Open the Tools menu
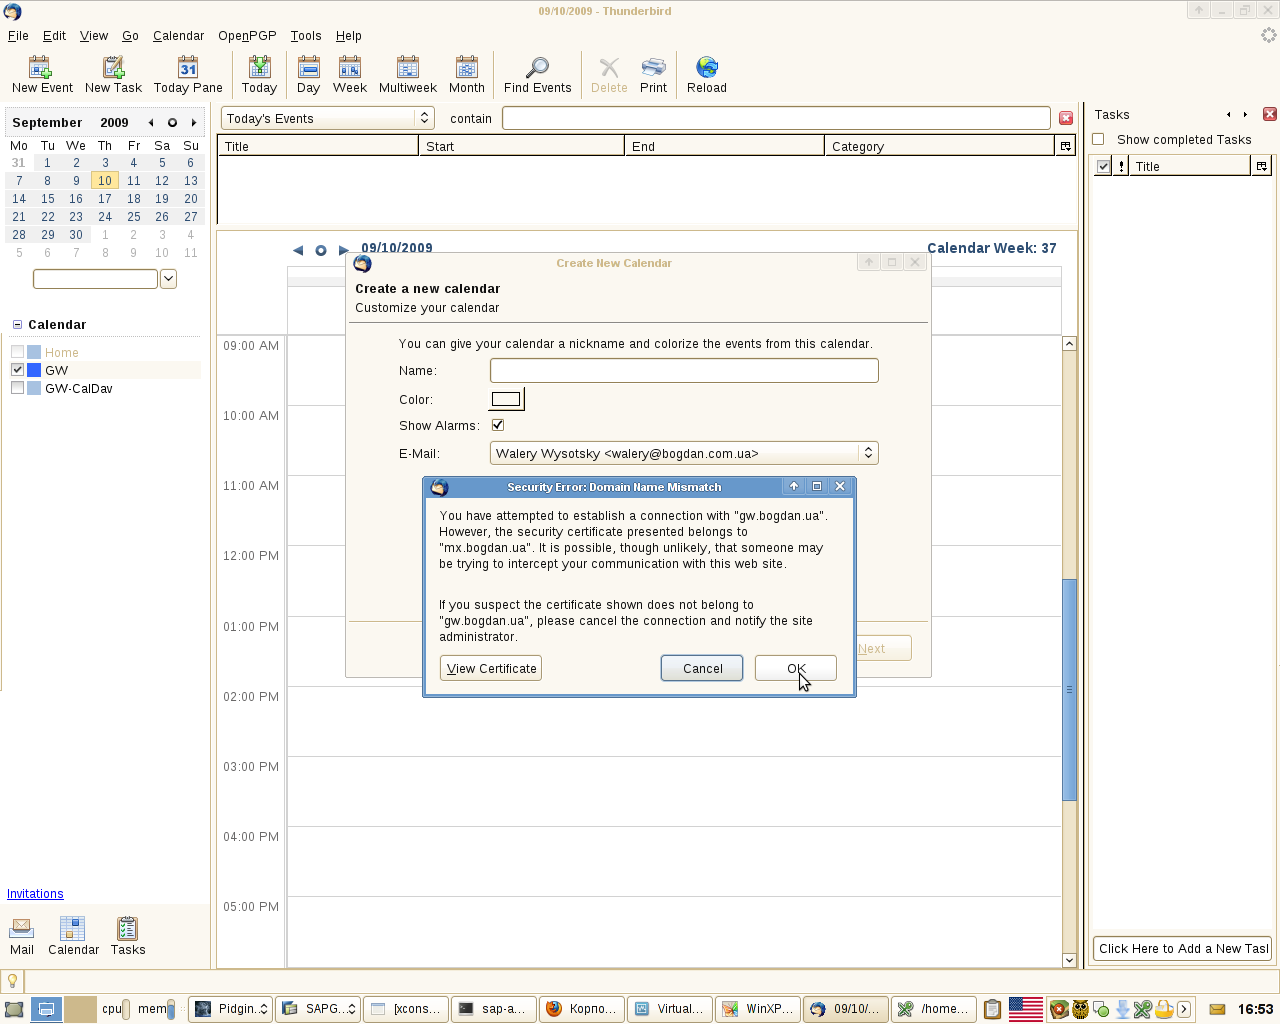Viewport: 1280px width, 1024px height. click(x=306, y=35)
